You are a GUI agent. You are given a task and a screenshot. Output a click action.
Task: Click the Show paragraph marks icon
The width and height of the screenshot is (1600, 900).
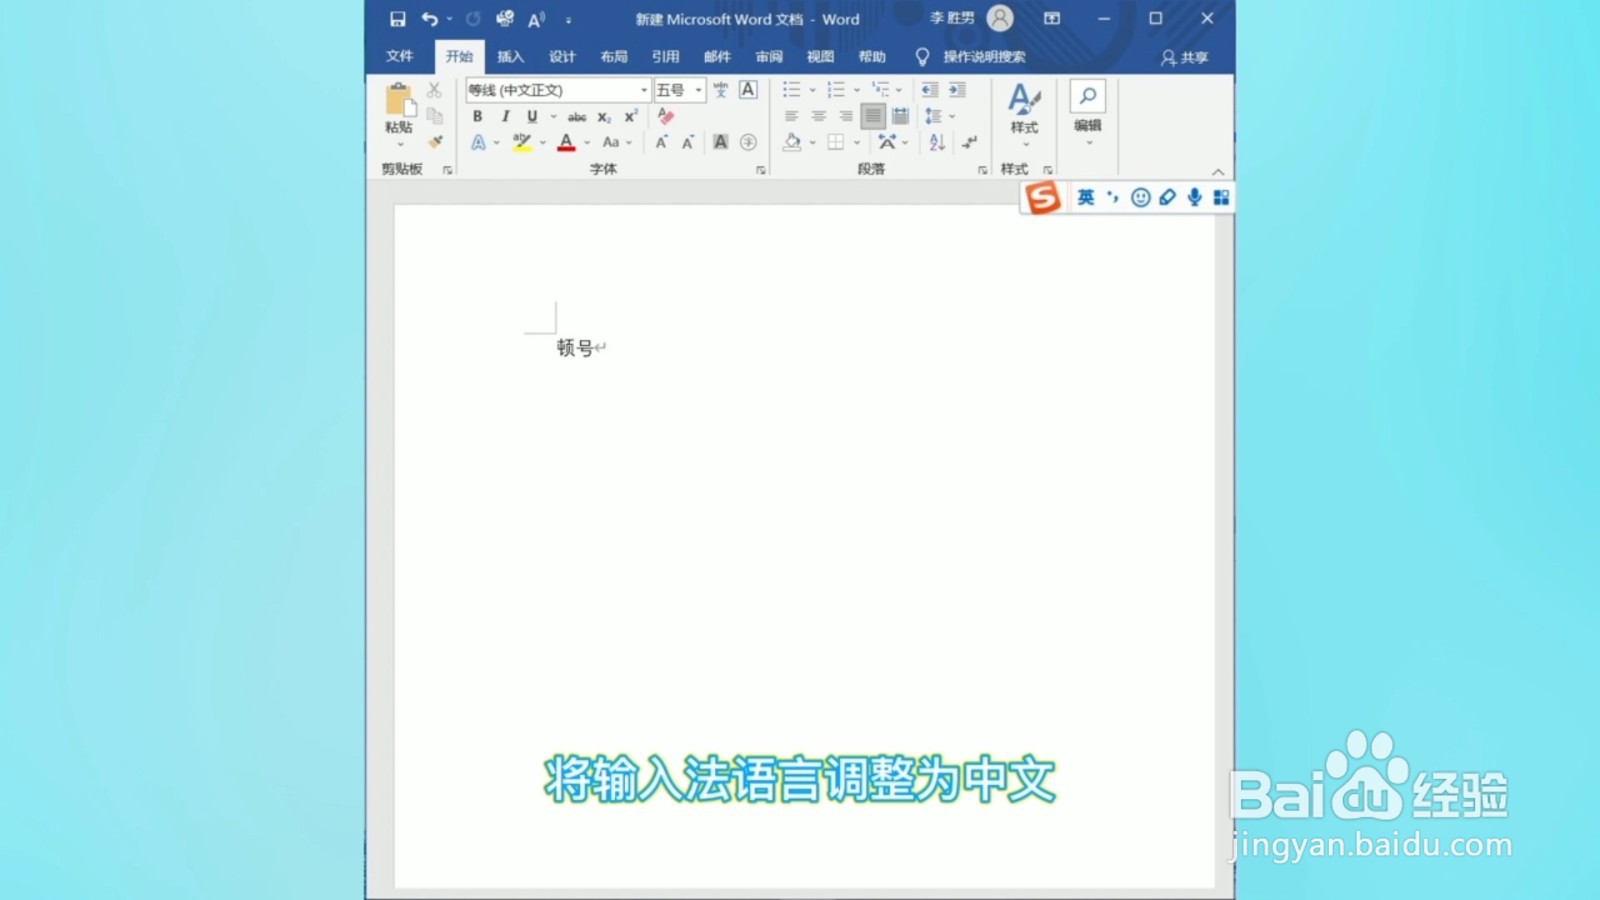pos(969,142)
